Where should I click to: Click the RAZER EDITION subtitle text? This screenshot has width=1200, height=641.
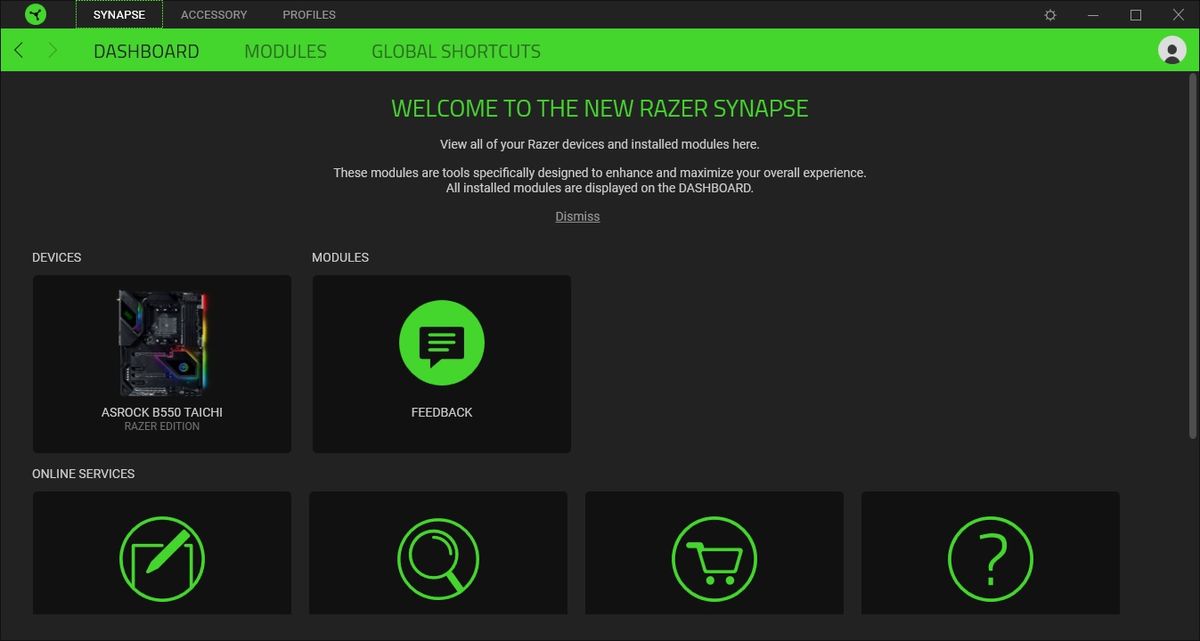162,427
